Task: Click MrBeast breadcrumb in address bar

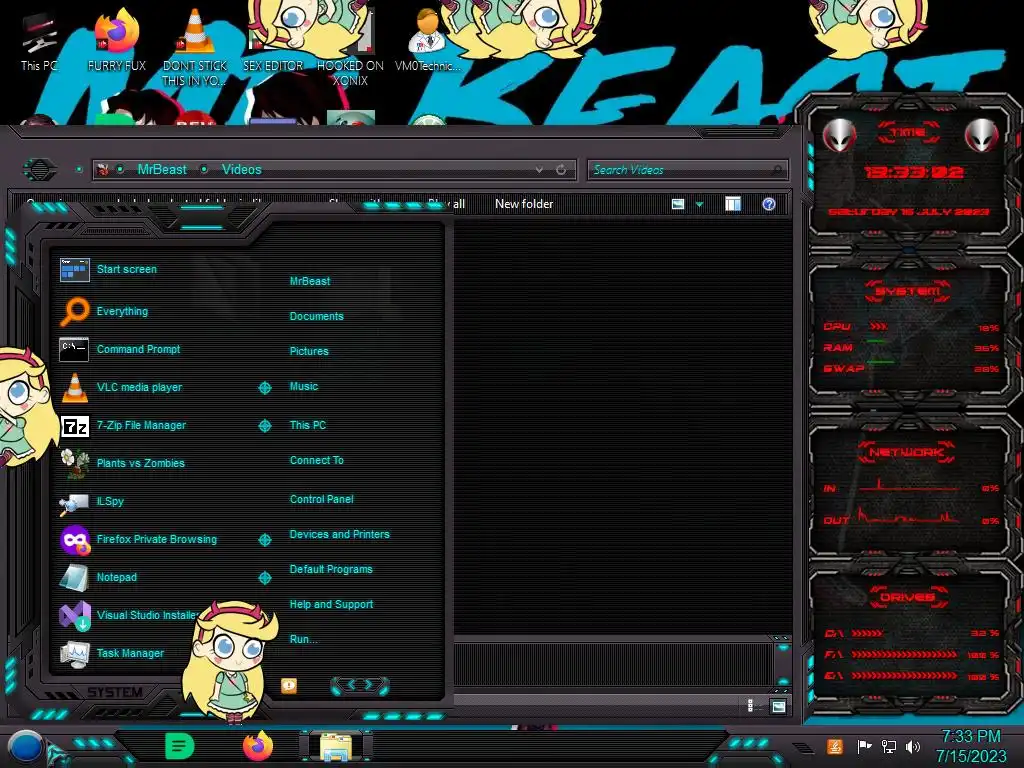Action: [162, 170]
